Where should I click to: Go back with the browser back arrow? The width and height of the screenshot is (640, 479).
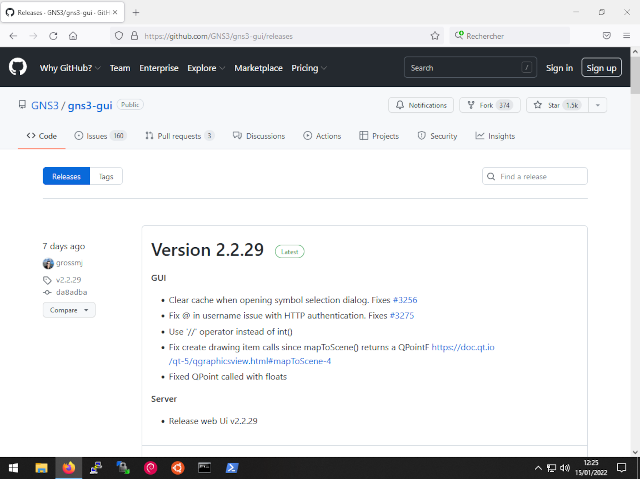[13, 36]
